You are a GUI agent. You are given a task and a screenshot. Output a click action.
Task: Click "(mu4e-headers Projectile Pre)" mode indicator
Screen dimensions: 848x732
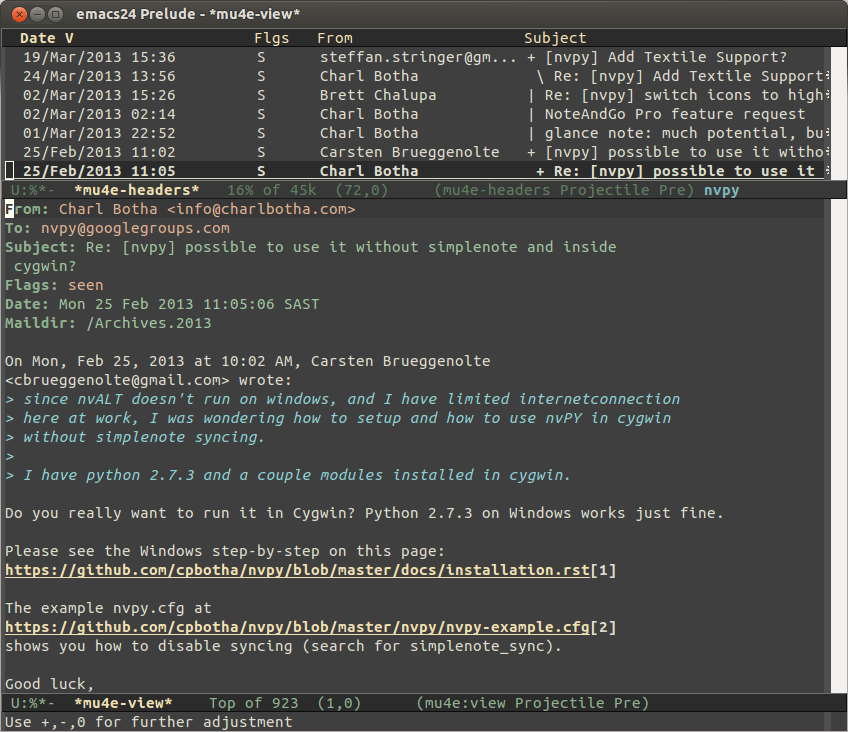[565, 190]
